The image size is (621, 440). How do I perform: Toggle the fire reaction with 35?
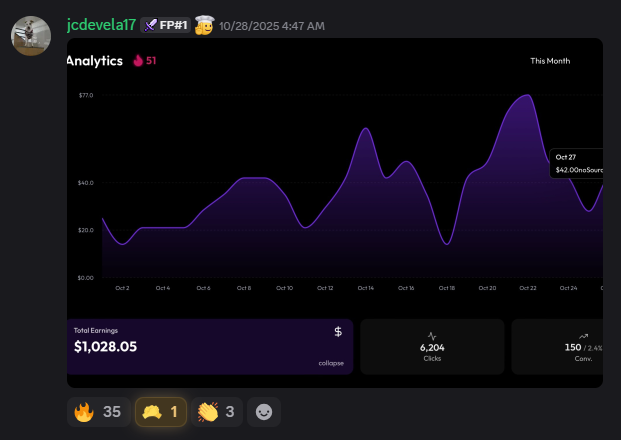(x=98, y=411)
